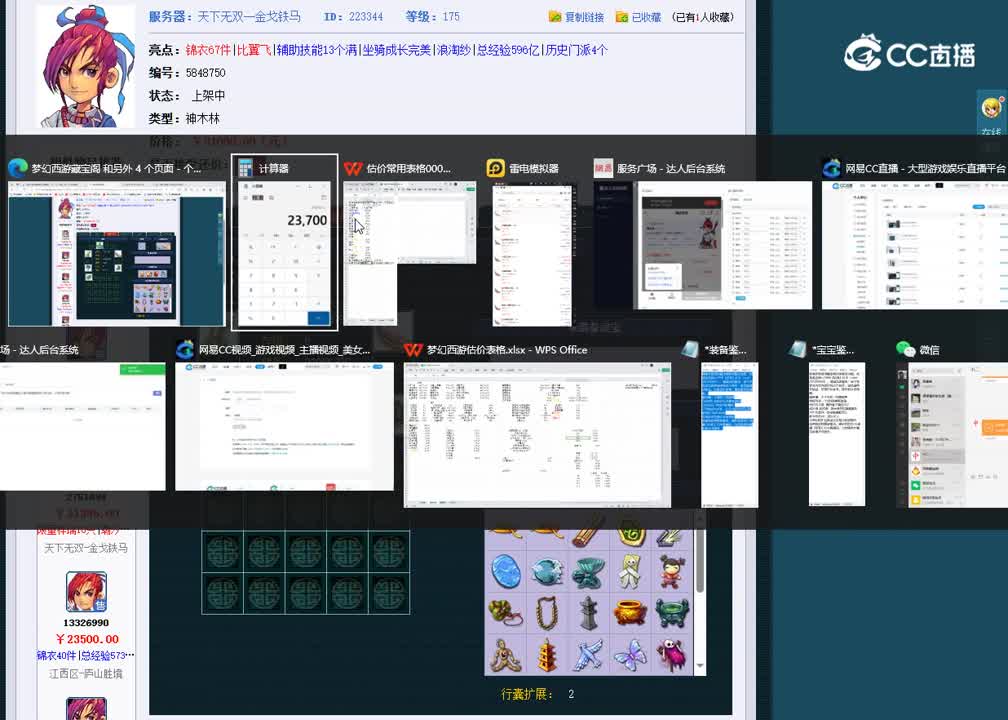Open listing 13326990 in sidebar
1008x720 pixels.
click(x=86, y=623)
